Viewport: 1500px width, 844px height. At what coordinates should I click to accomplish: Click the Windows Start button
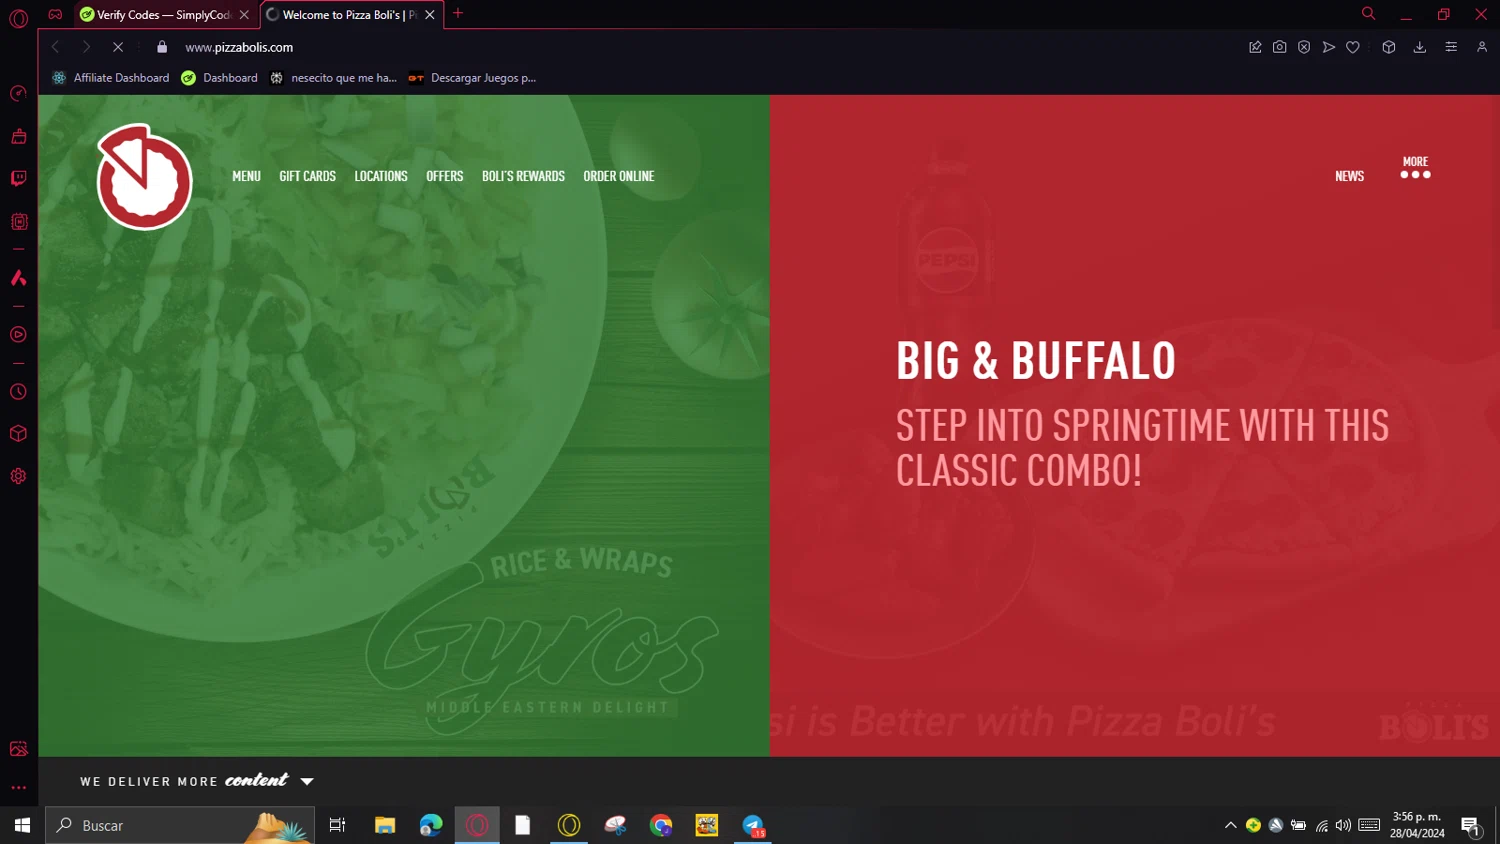coord(22,825)
